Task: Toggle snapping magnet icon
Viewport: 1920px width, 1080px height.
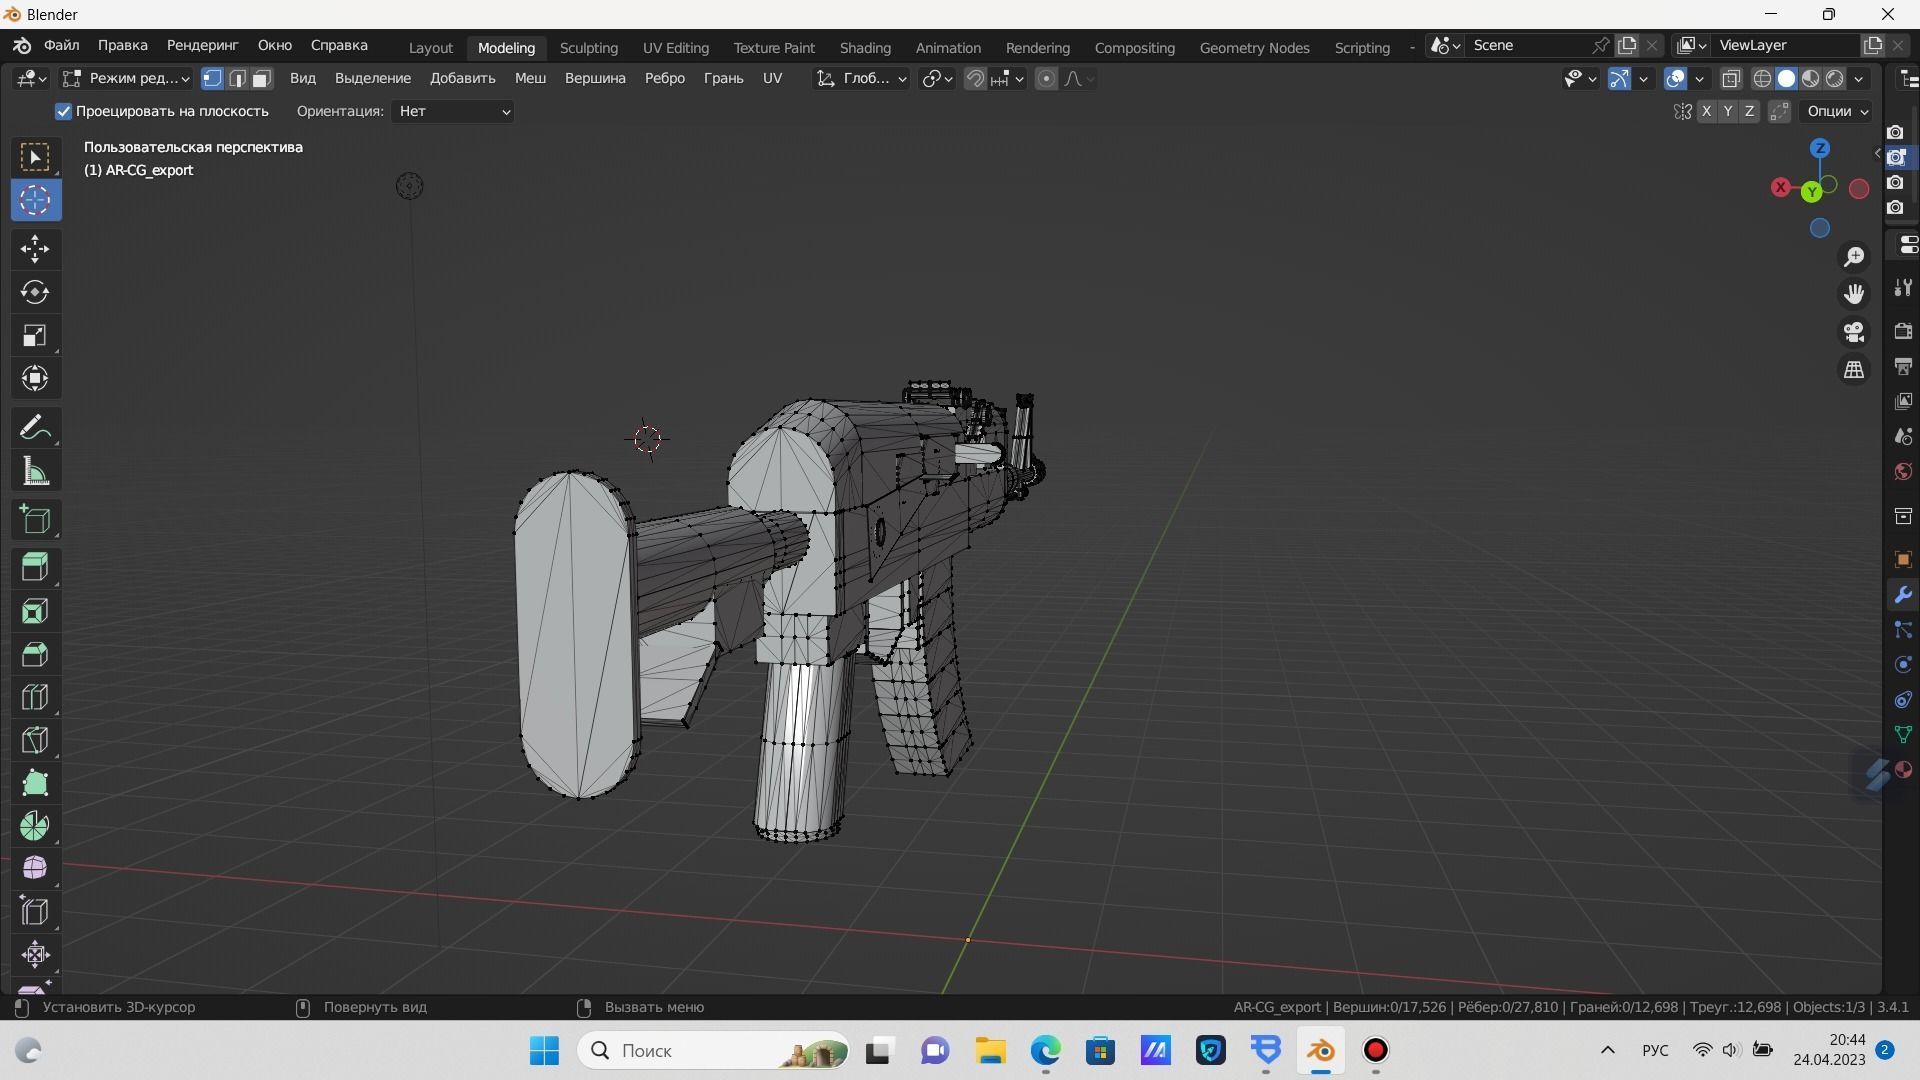Action: tap(975, 78)
